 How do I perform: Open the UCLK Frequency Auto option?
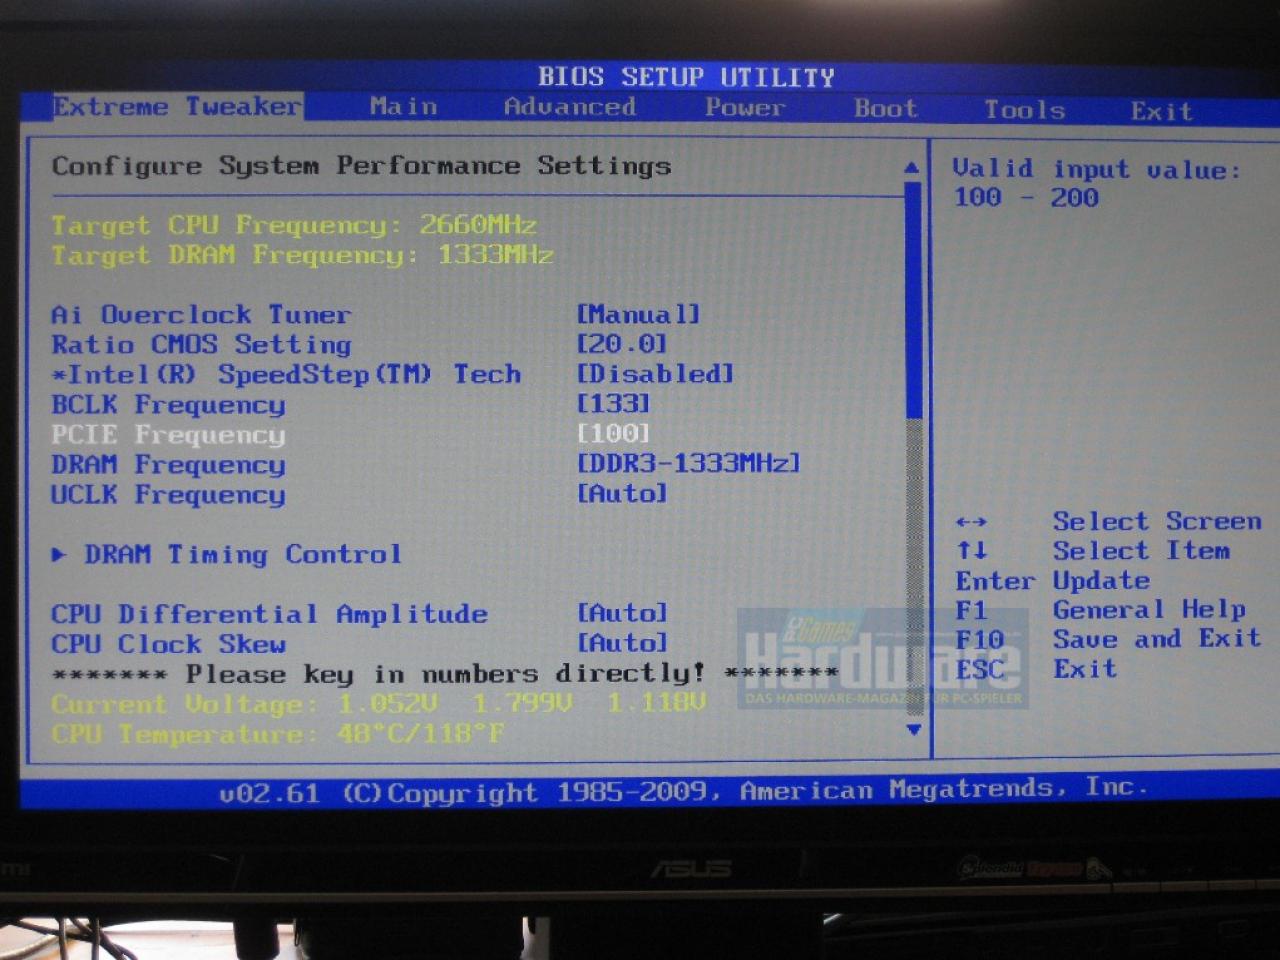[621, 494]
